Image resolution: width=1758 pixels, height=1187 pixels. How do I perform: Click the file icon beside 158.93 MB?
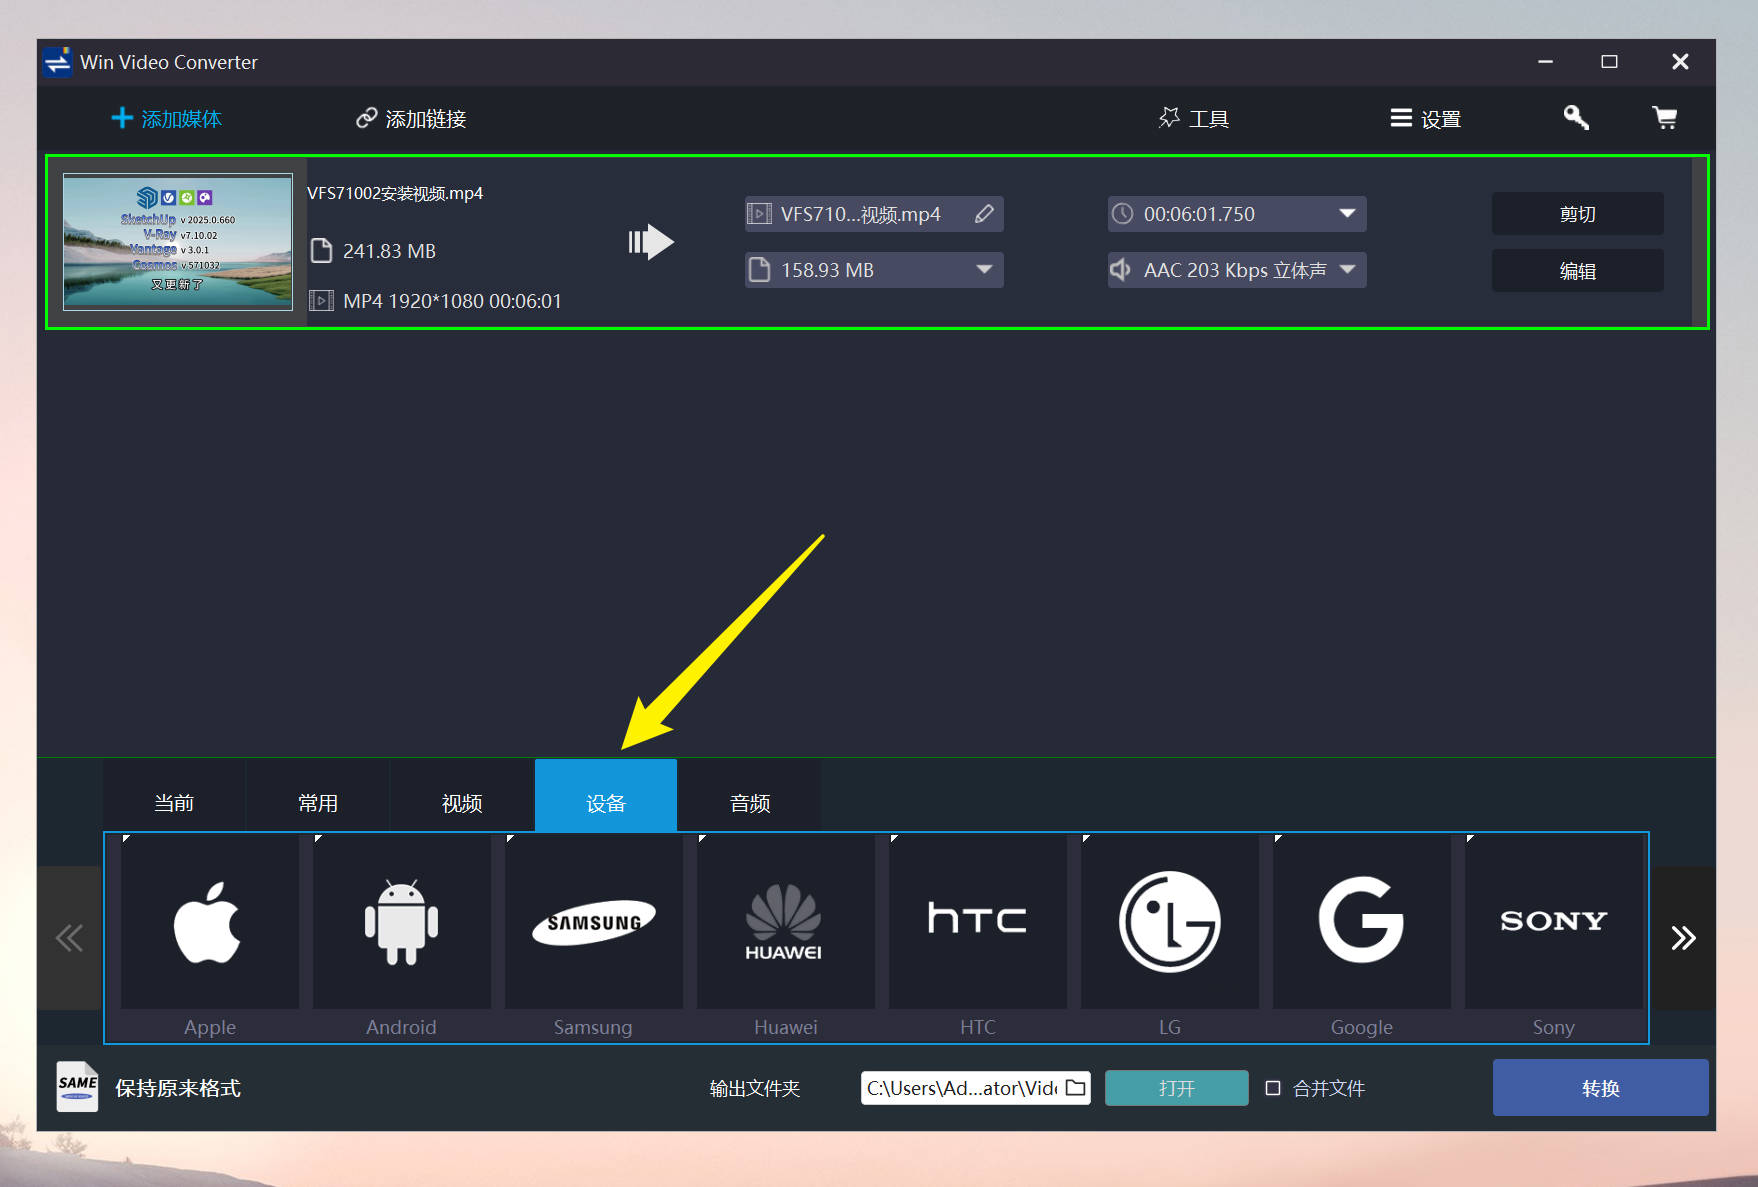pos(760,270)
